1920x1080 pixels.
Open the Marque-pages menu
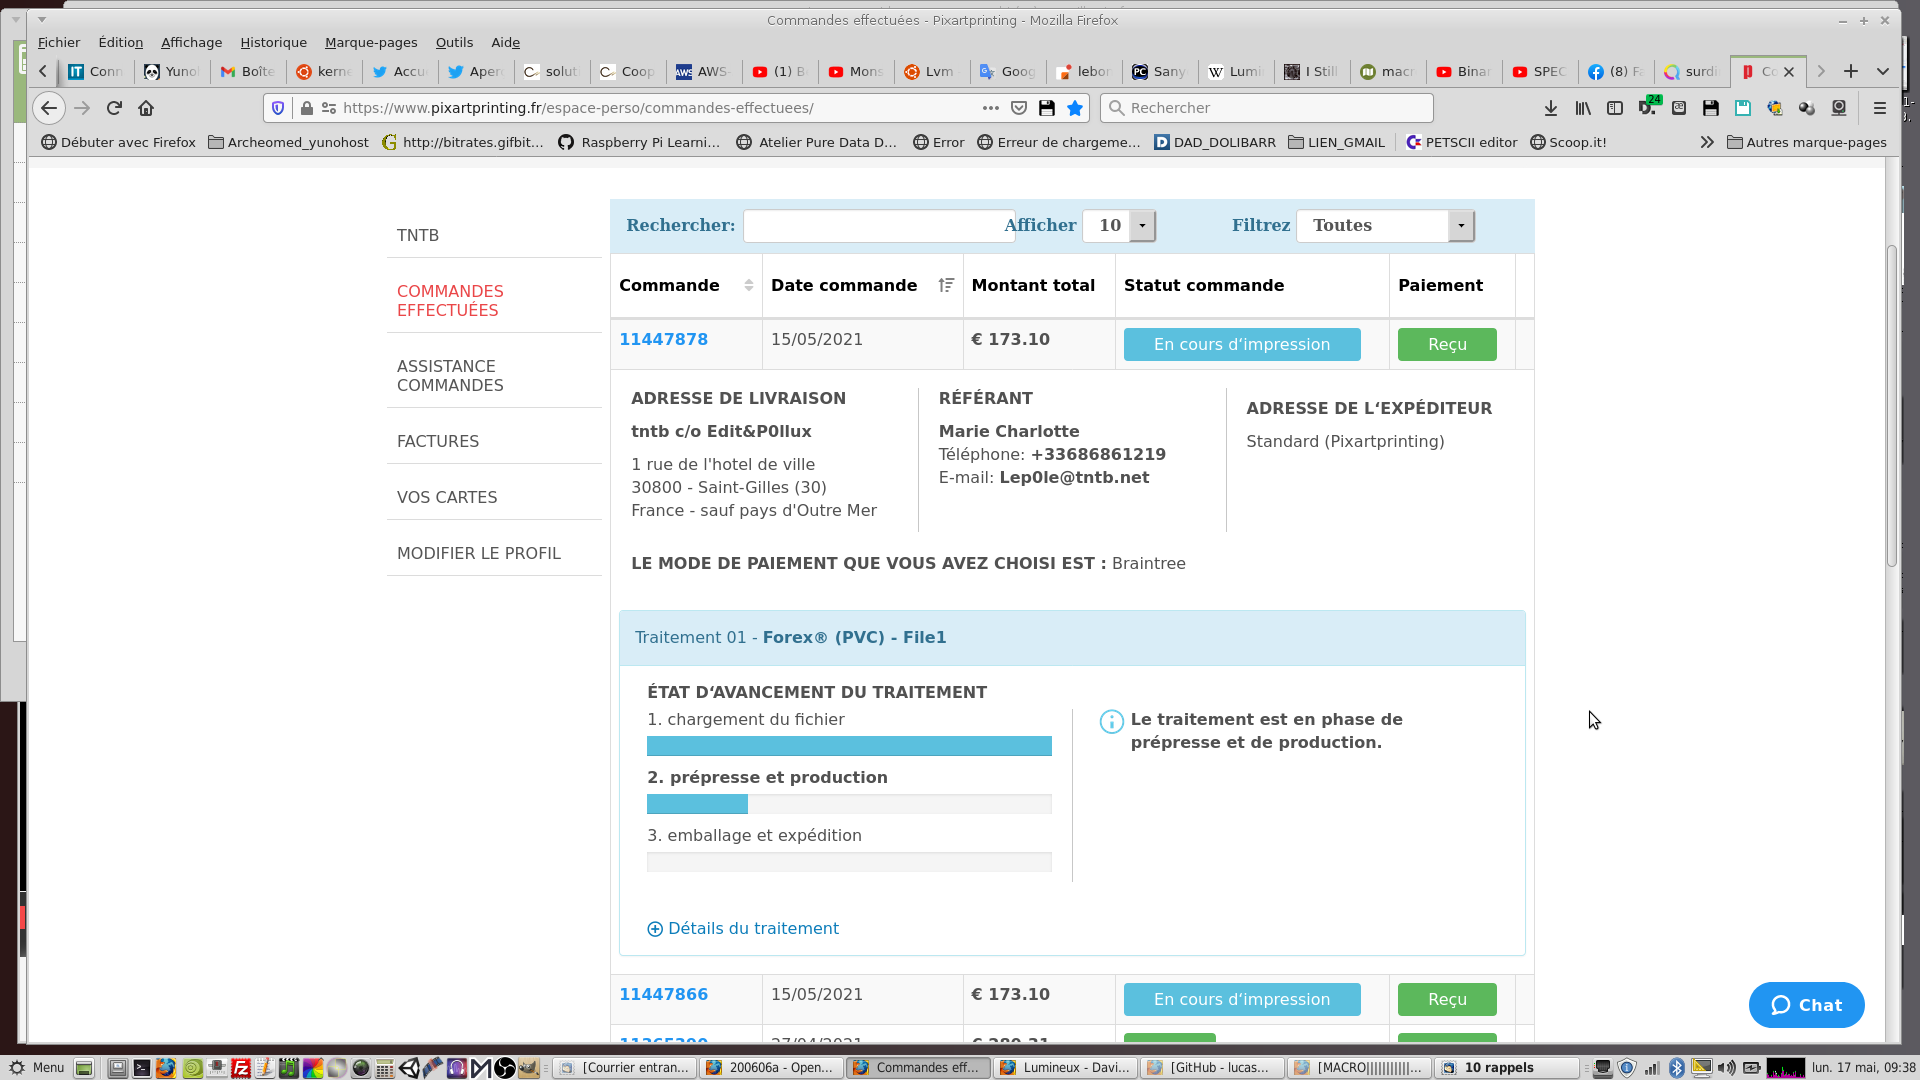pos(370,42)
